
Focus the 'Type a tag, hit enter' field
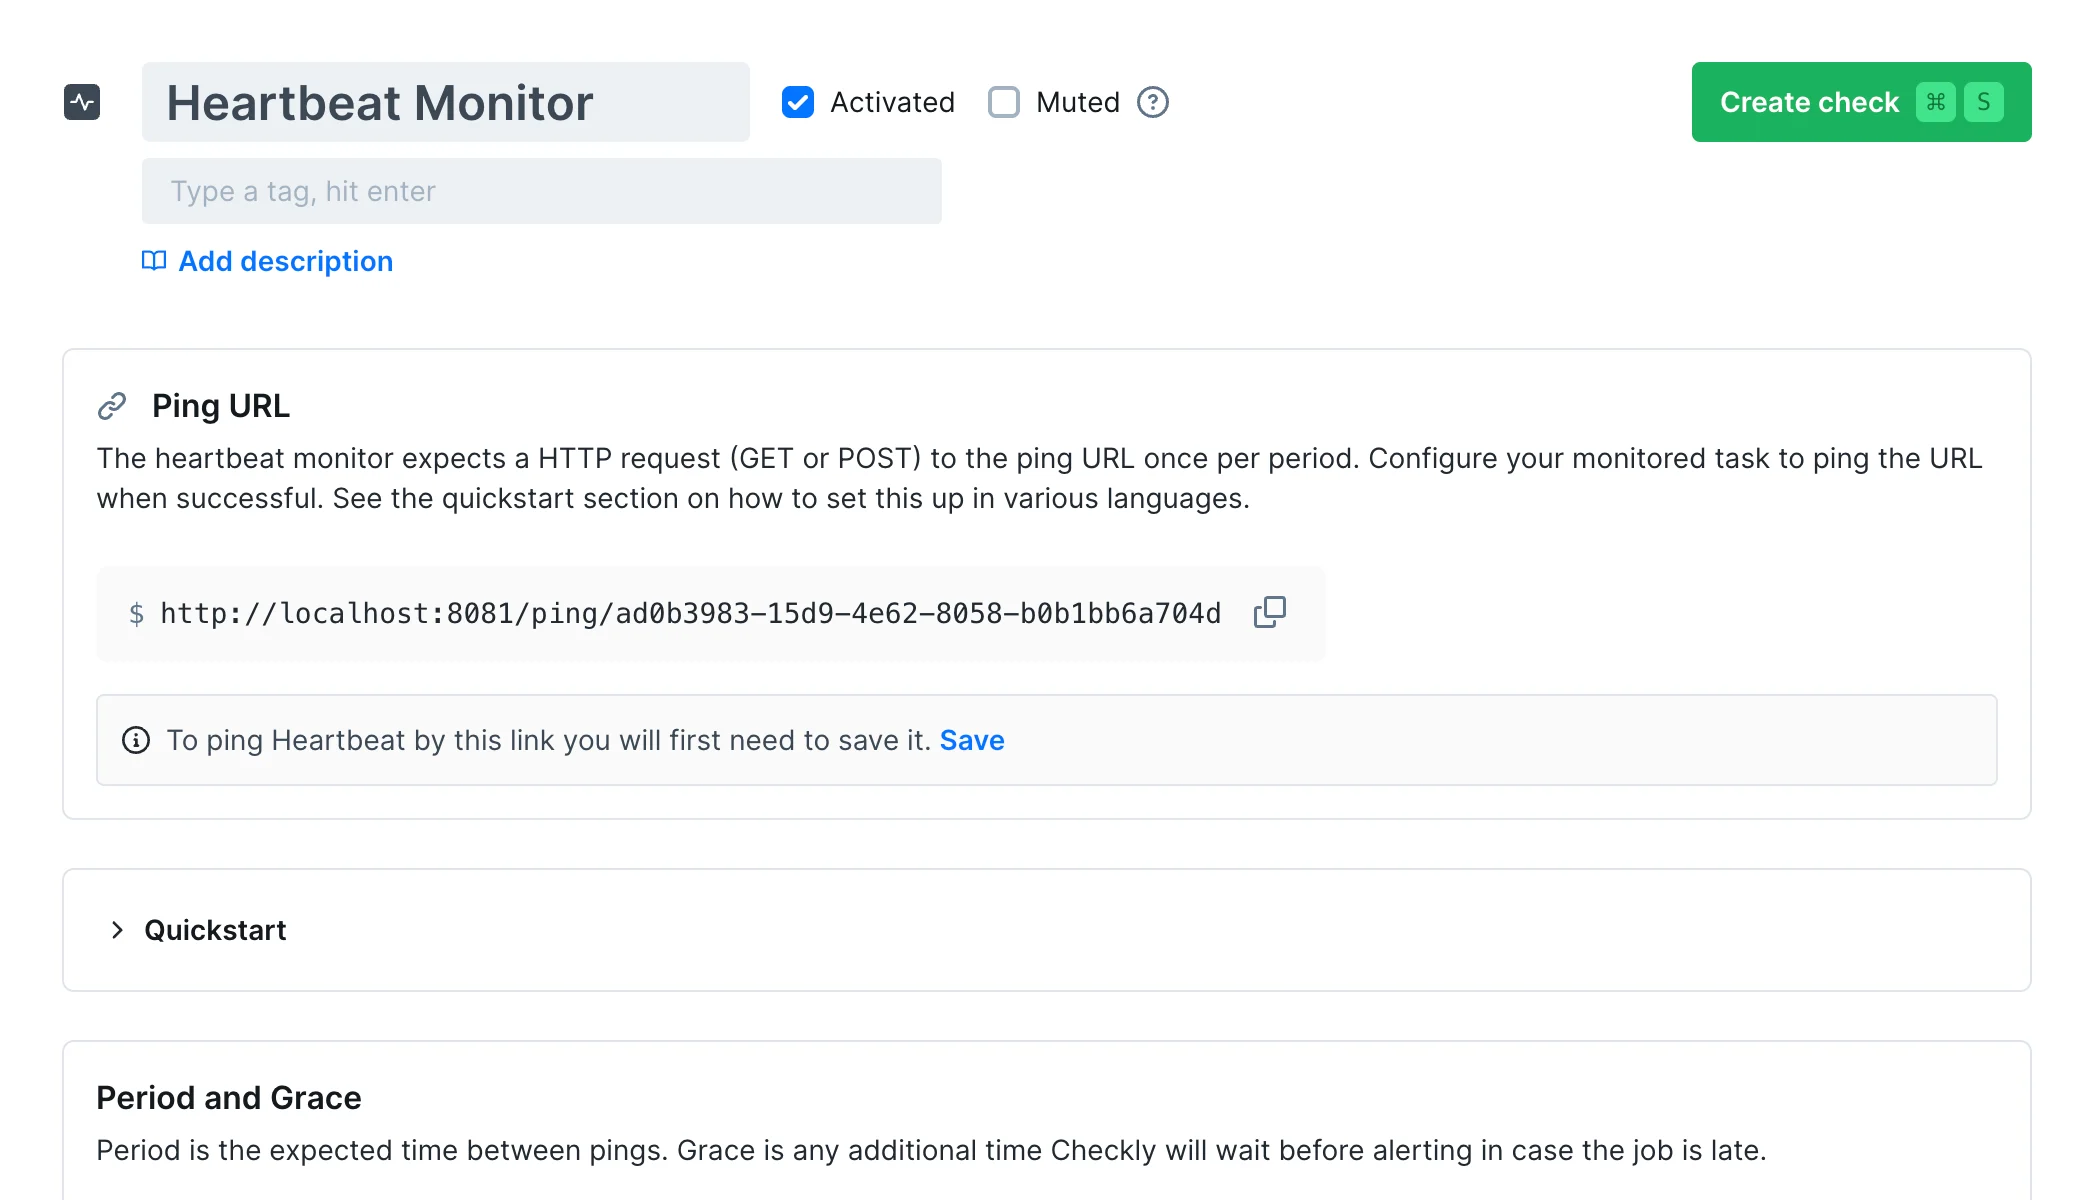point(542,191)
